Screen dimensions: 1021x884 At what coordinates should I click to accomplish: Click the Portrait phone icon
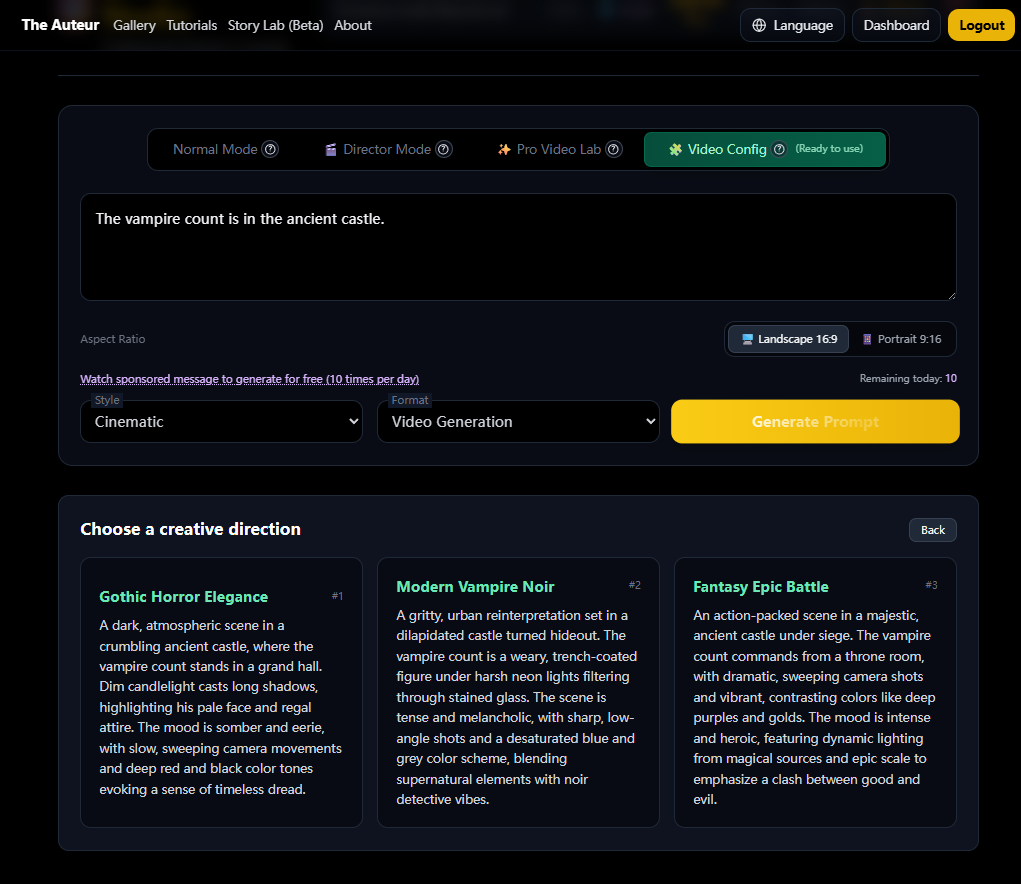pos(867,339)
